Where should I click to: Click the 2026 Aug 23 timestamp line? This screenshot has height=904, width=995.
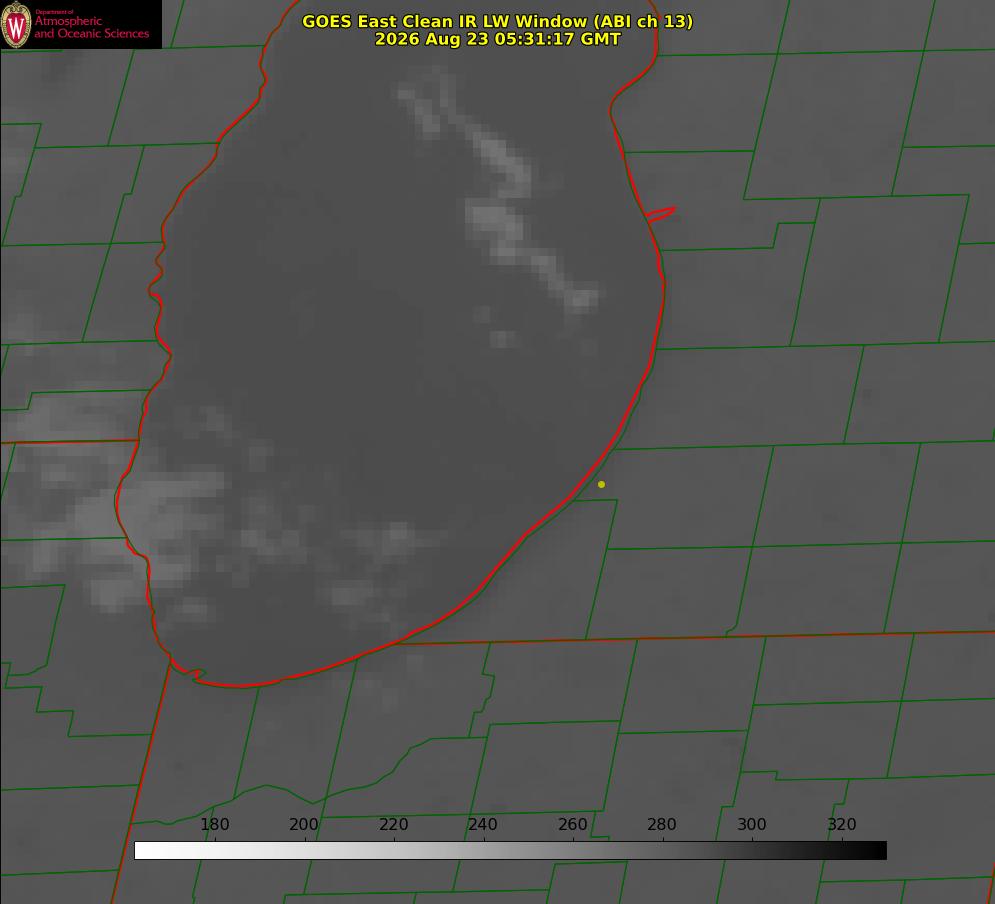point(498,39)
